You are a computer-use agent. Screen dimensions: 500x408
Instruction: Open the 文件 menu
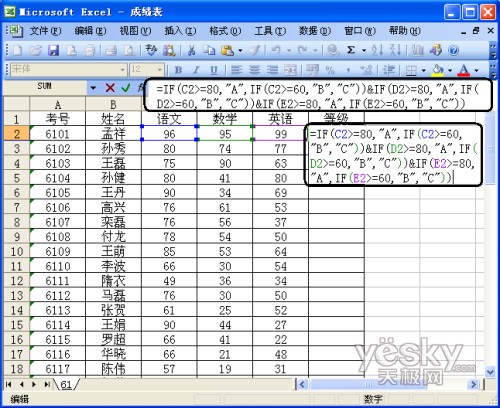pyautogui.click(x=45, y=31)
